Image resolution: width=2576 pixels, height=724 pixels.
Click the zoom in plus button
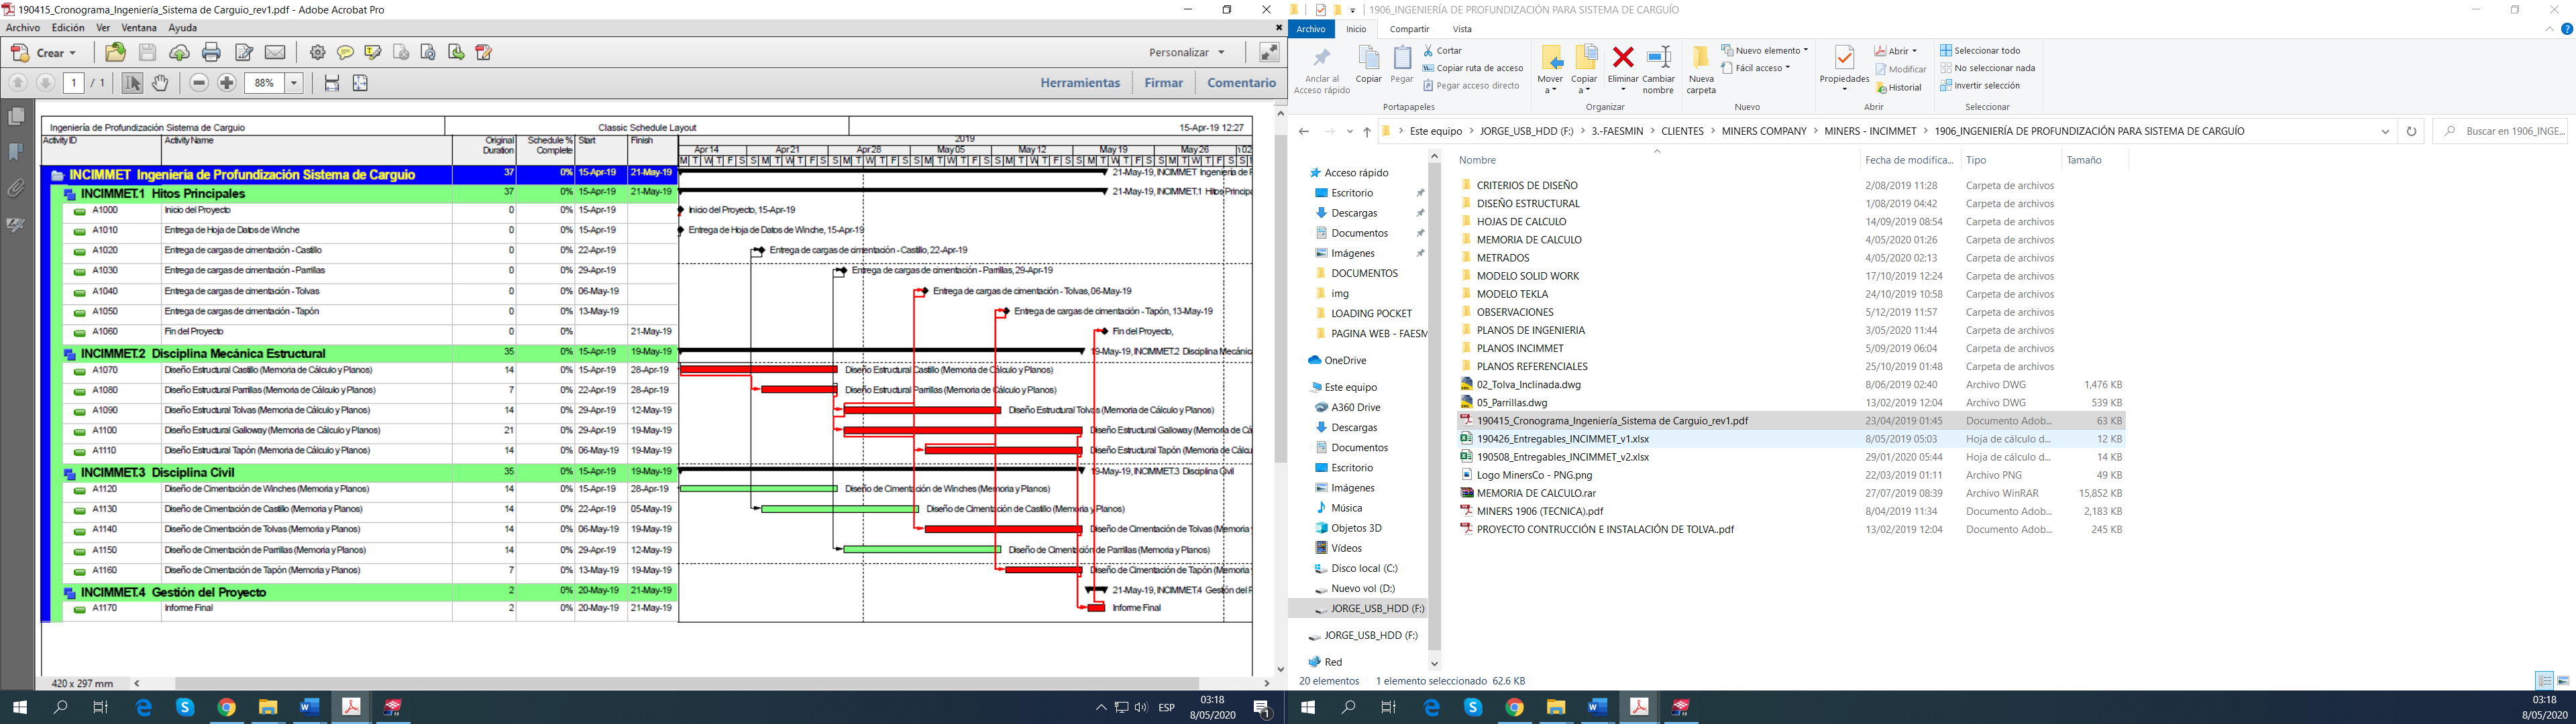(227, 83)
